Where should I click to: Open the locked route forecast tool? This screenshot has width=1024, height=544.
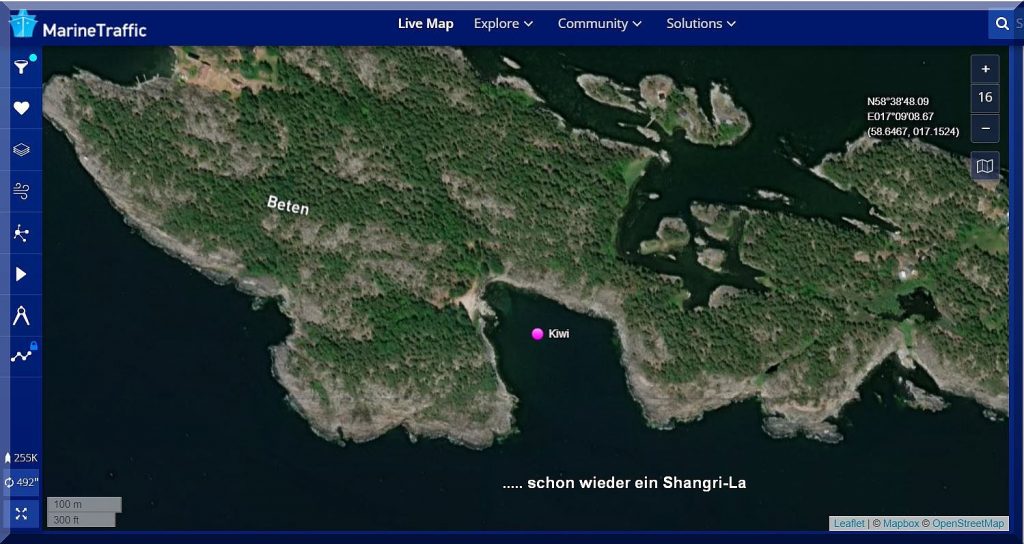pos(21,355)
